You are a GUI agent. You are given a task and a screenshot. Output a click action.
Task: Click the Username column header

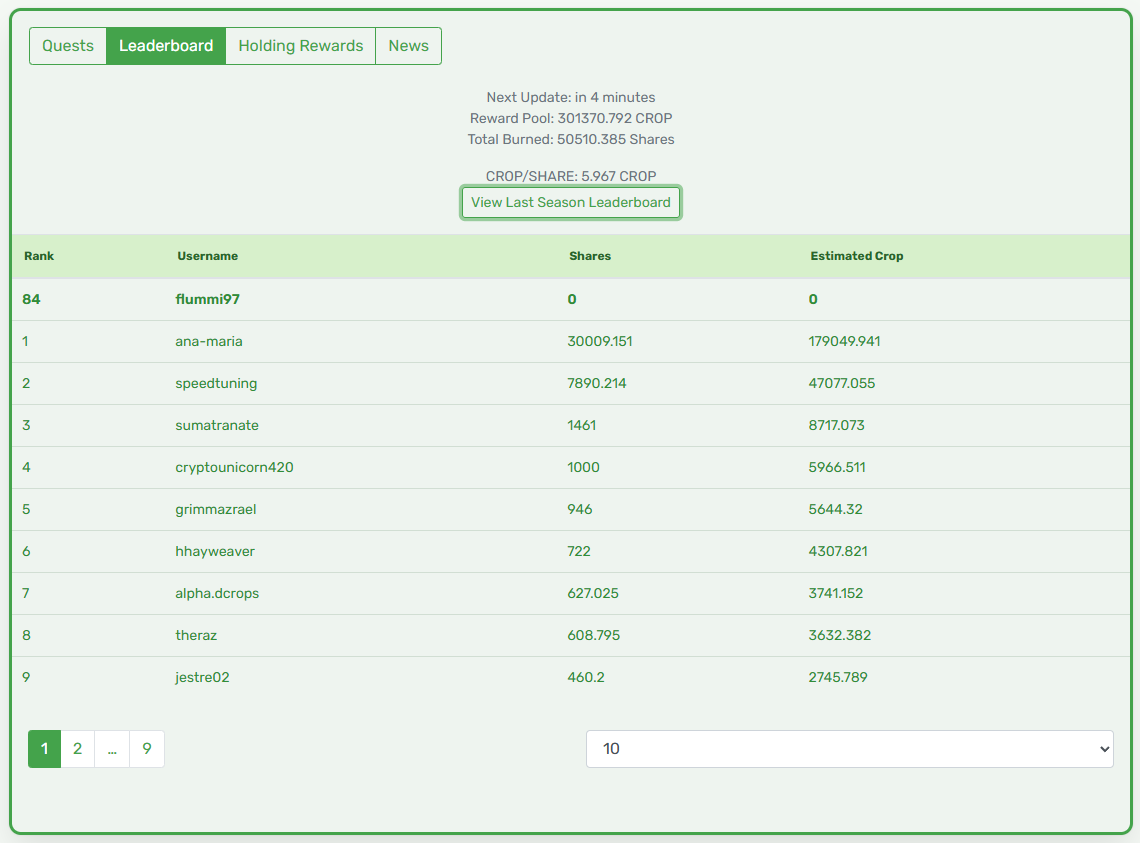[x=207, y=256]
